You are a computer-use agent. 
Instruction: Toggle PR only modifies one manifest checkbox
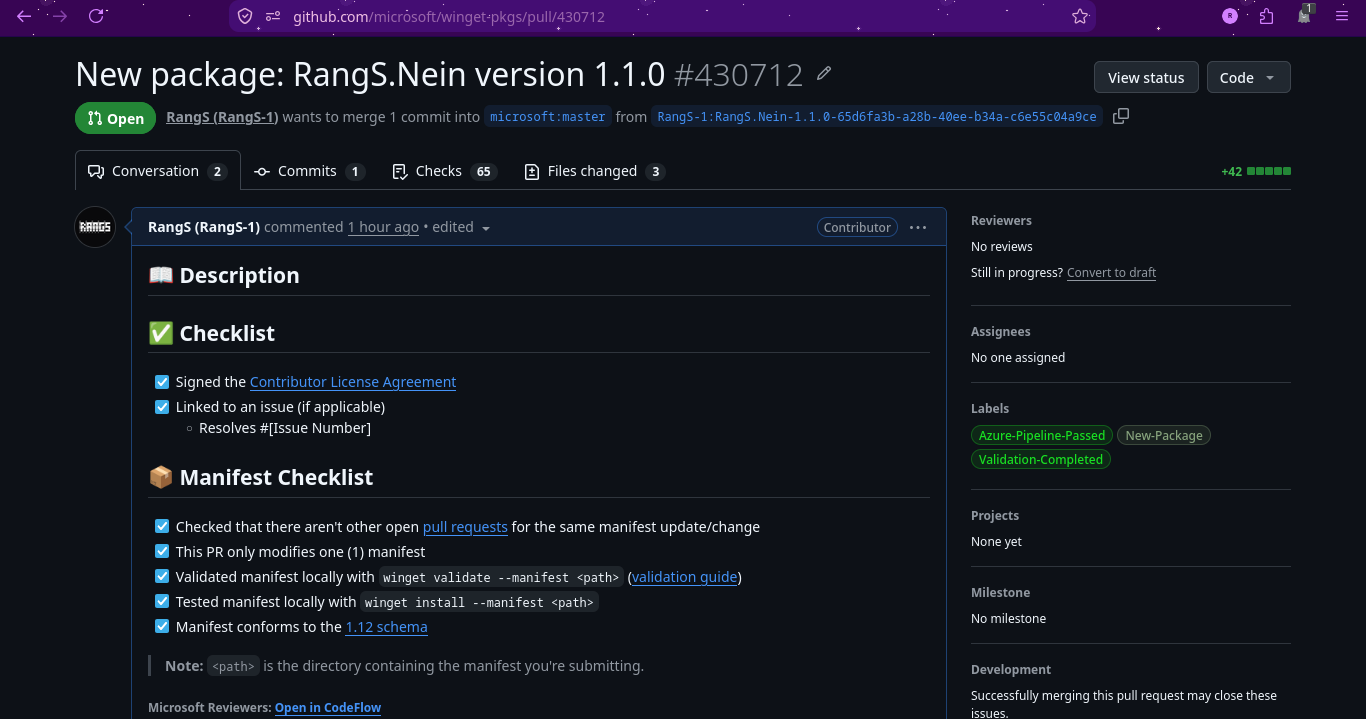(x=162, y=551)
